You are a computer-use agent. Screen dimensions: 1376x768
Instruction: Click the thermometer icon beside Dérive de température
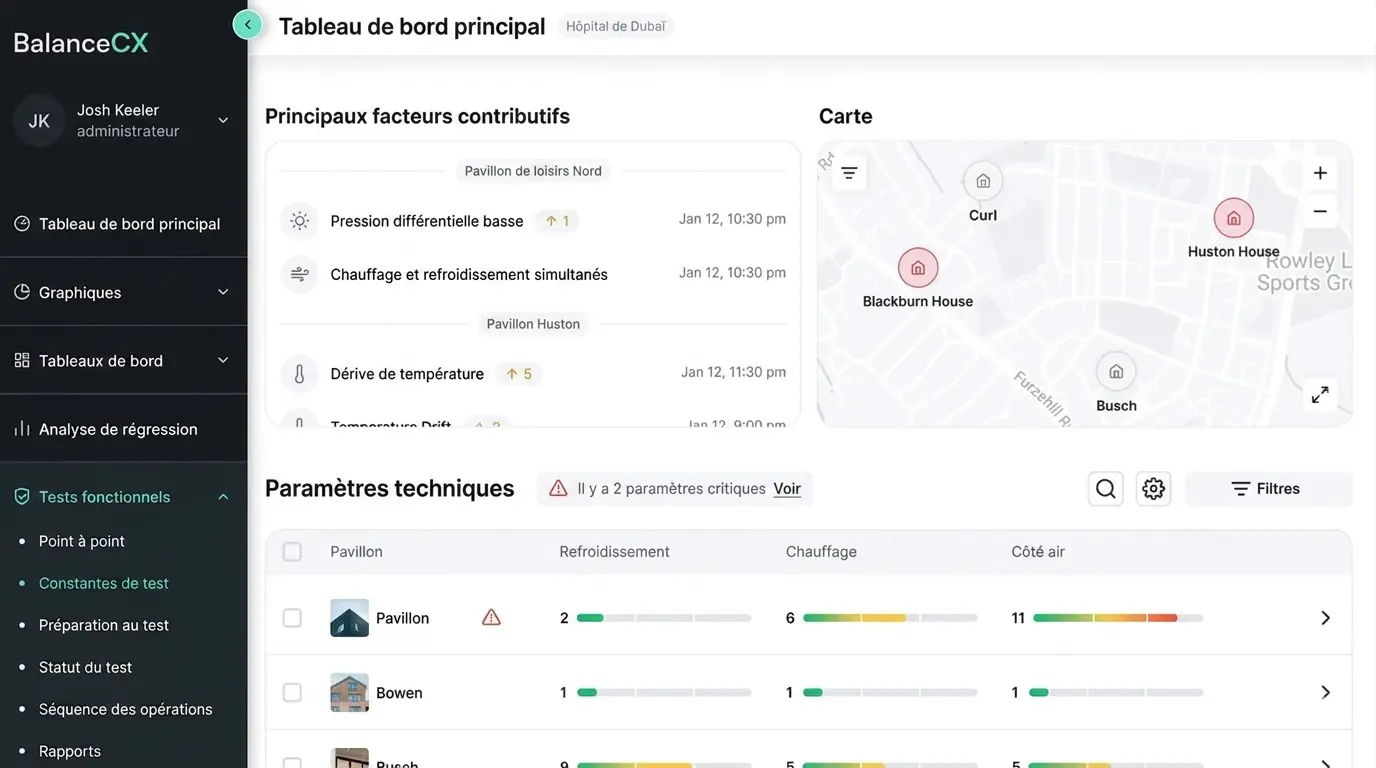point(299,373)
